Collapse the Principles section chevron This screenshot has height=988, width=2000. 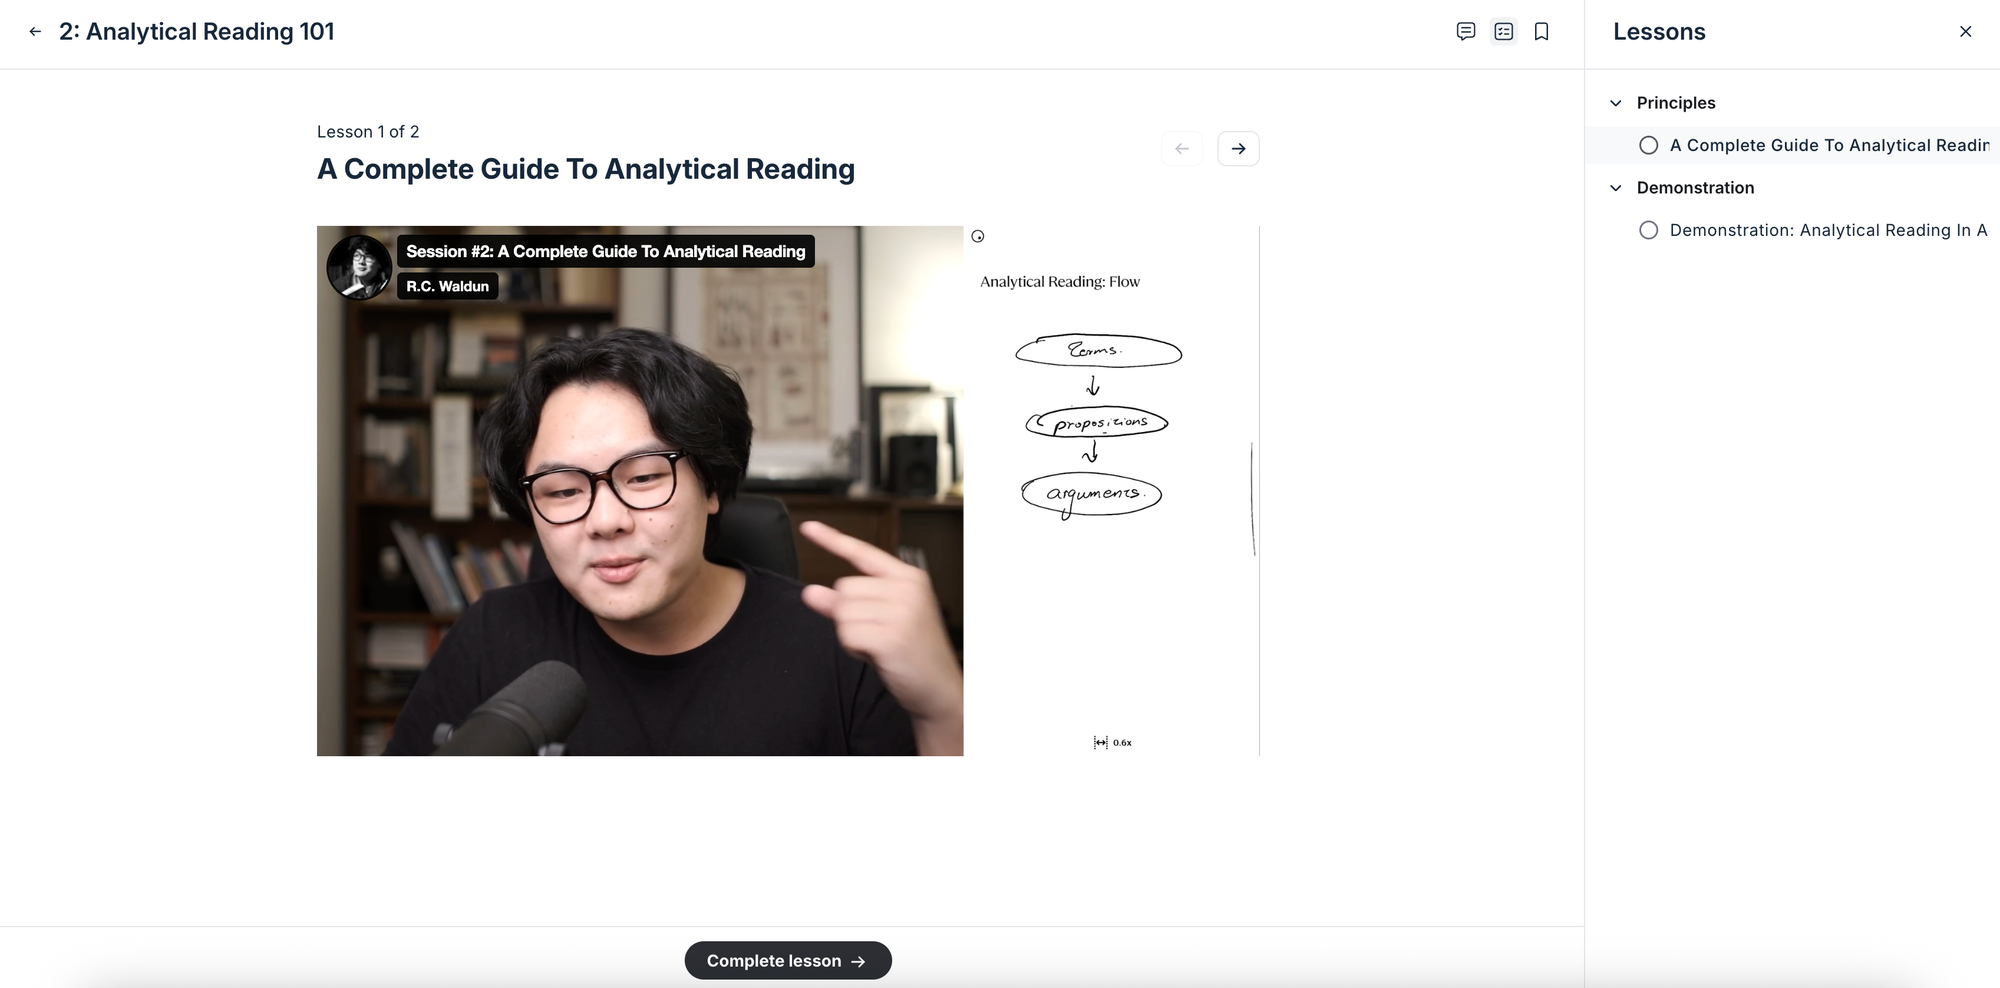point(1615,103)
